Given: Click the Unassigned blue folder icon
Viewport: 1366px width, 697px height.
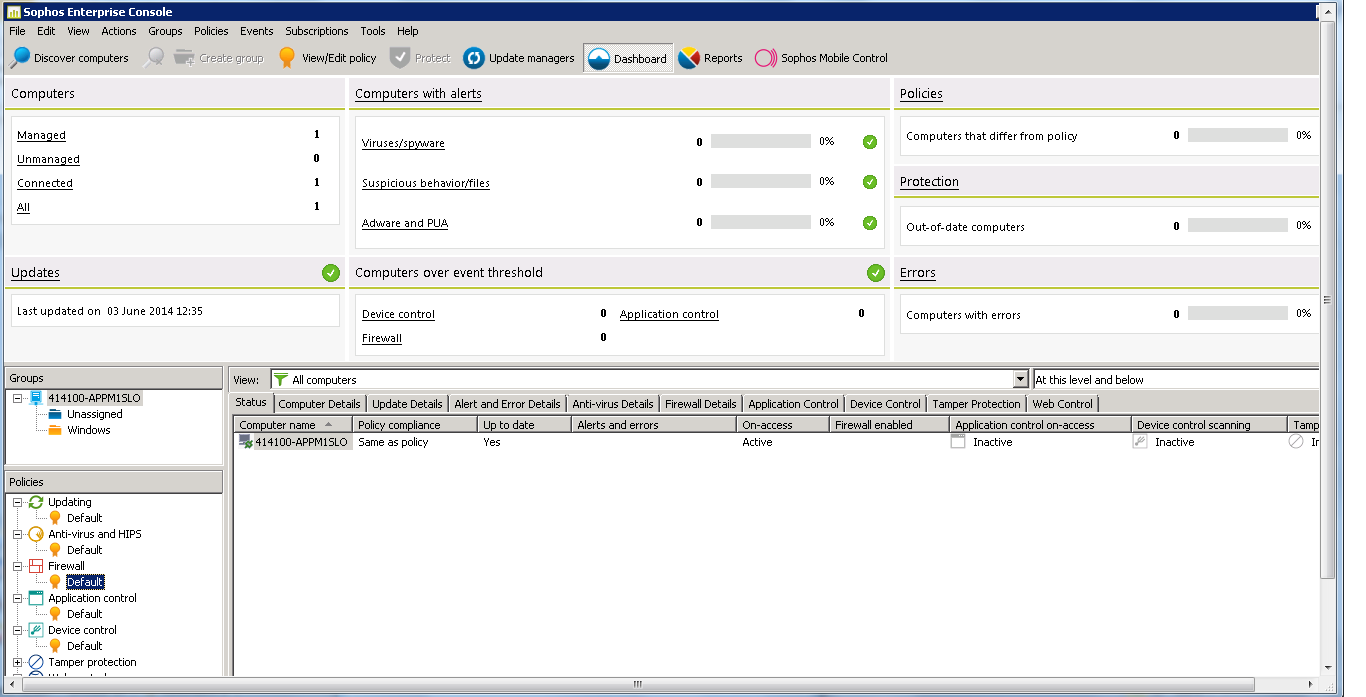Looking at the screenshot, I should [x=55, y=414].
